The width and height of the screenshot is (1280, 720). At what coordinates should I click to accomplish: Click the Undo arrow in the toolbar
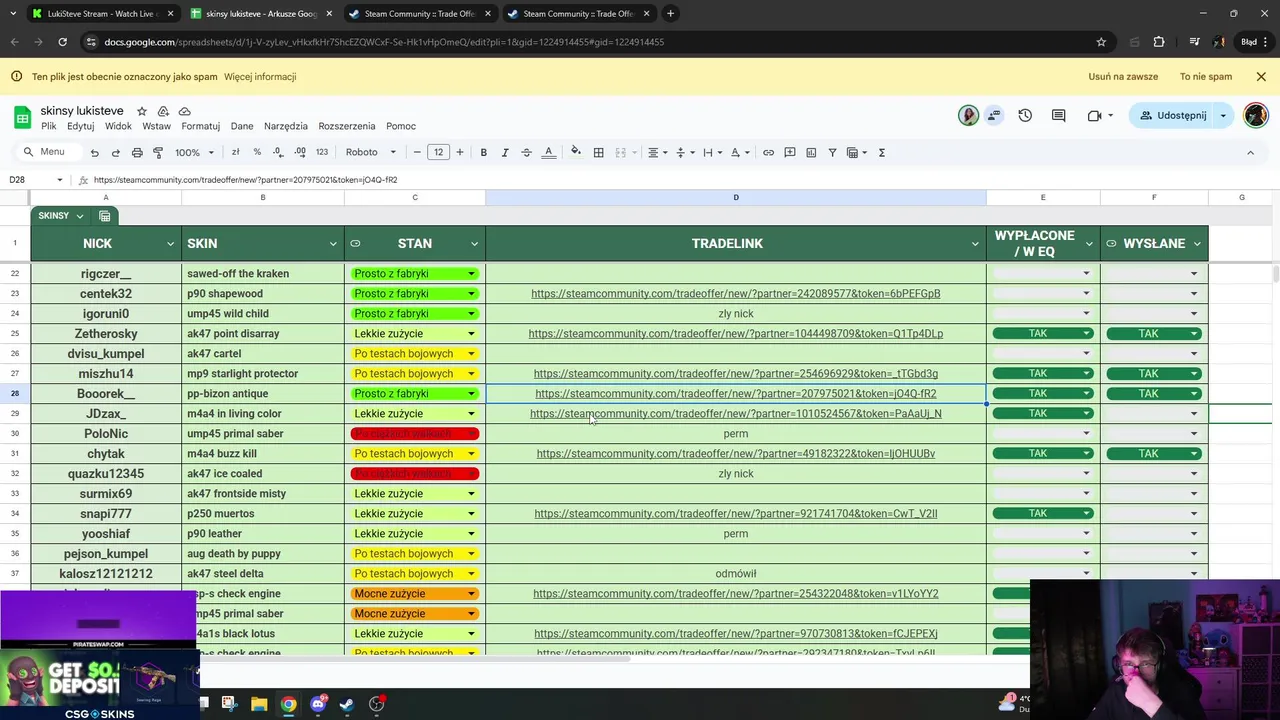94,152
